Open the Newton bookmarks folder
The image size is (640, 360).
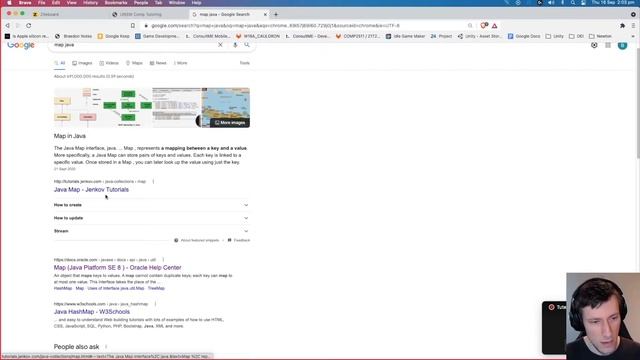click(600, 36)
